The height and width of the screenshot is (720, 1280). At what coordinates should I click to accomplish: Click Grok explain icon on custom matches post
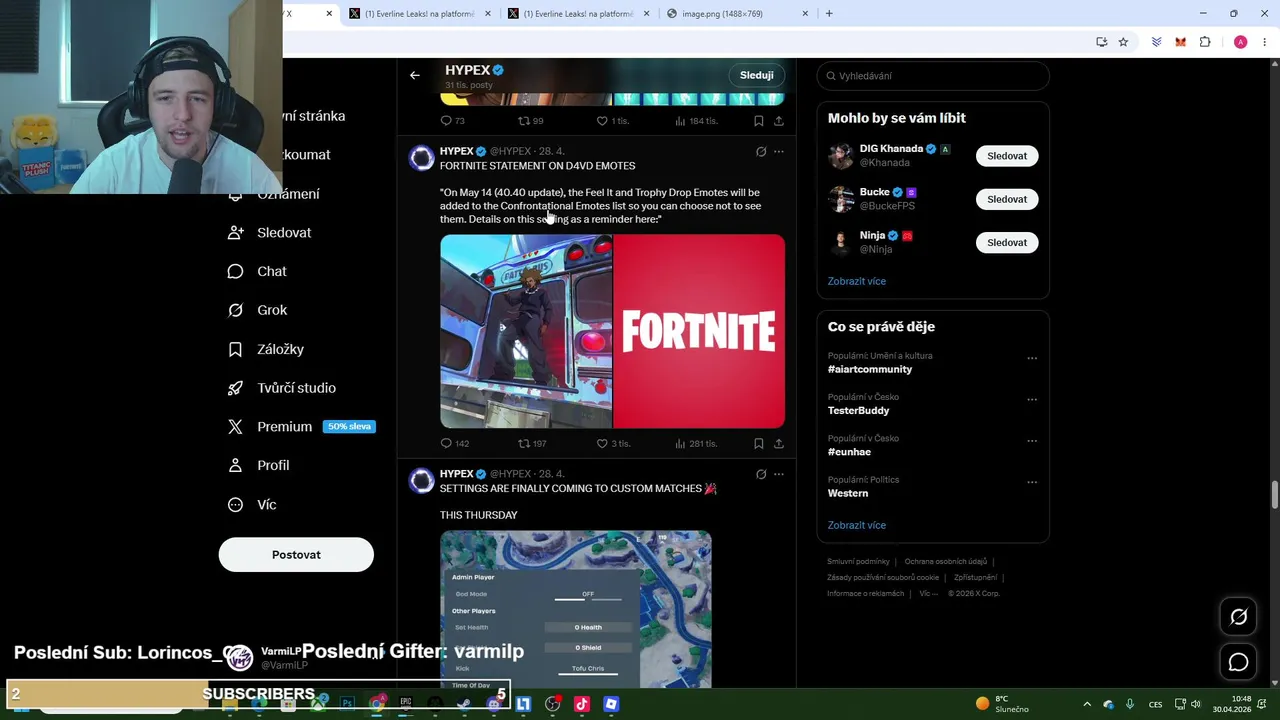(x=761, y=474)
